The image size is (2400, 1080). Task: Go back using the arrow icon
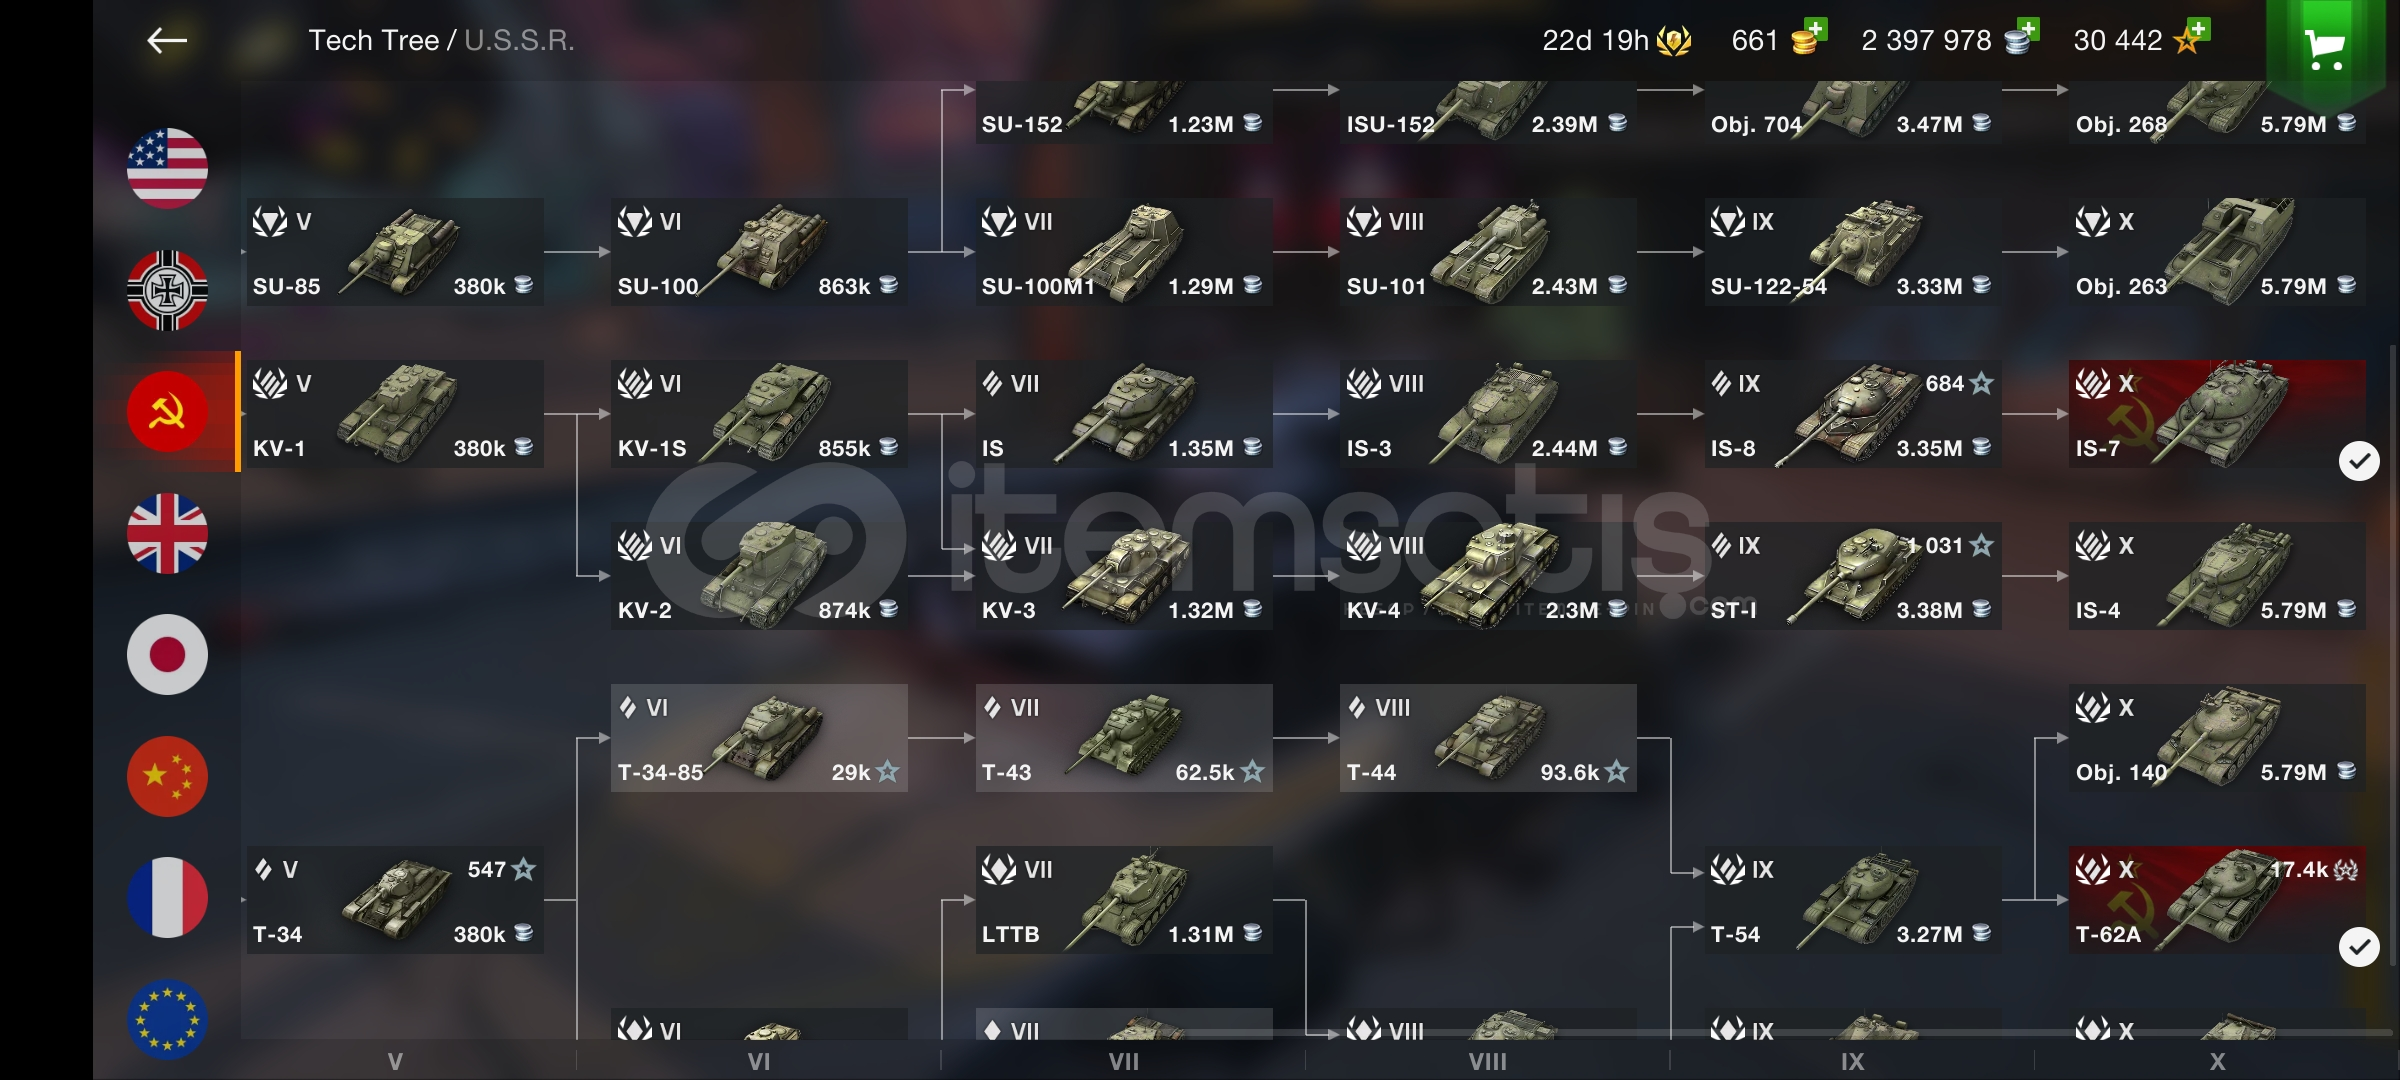(167, 40)
